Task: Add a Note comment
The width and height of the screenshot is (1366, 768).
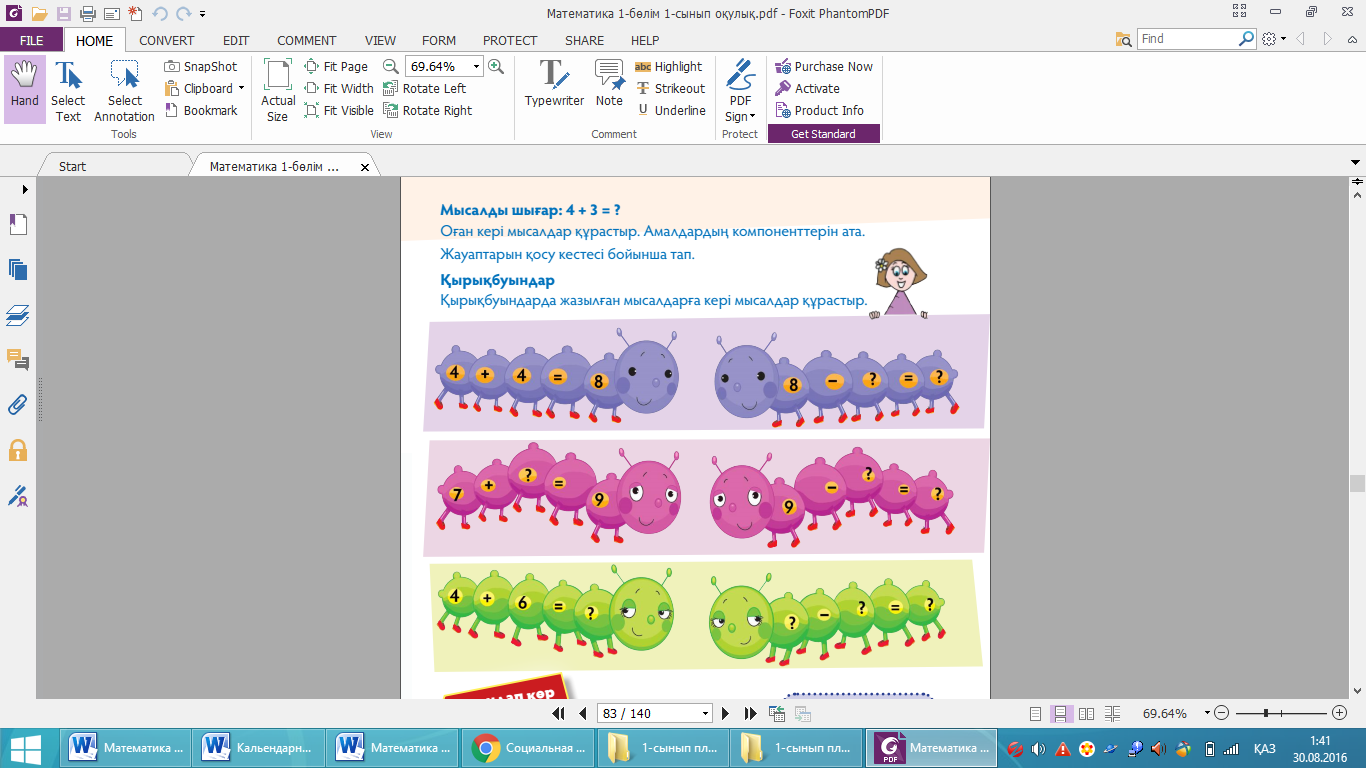Action: pos(609,85)
